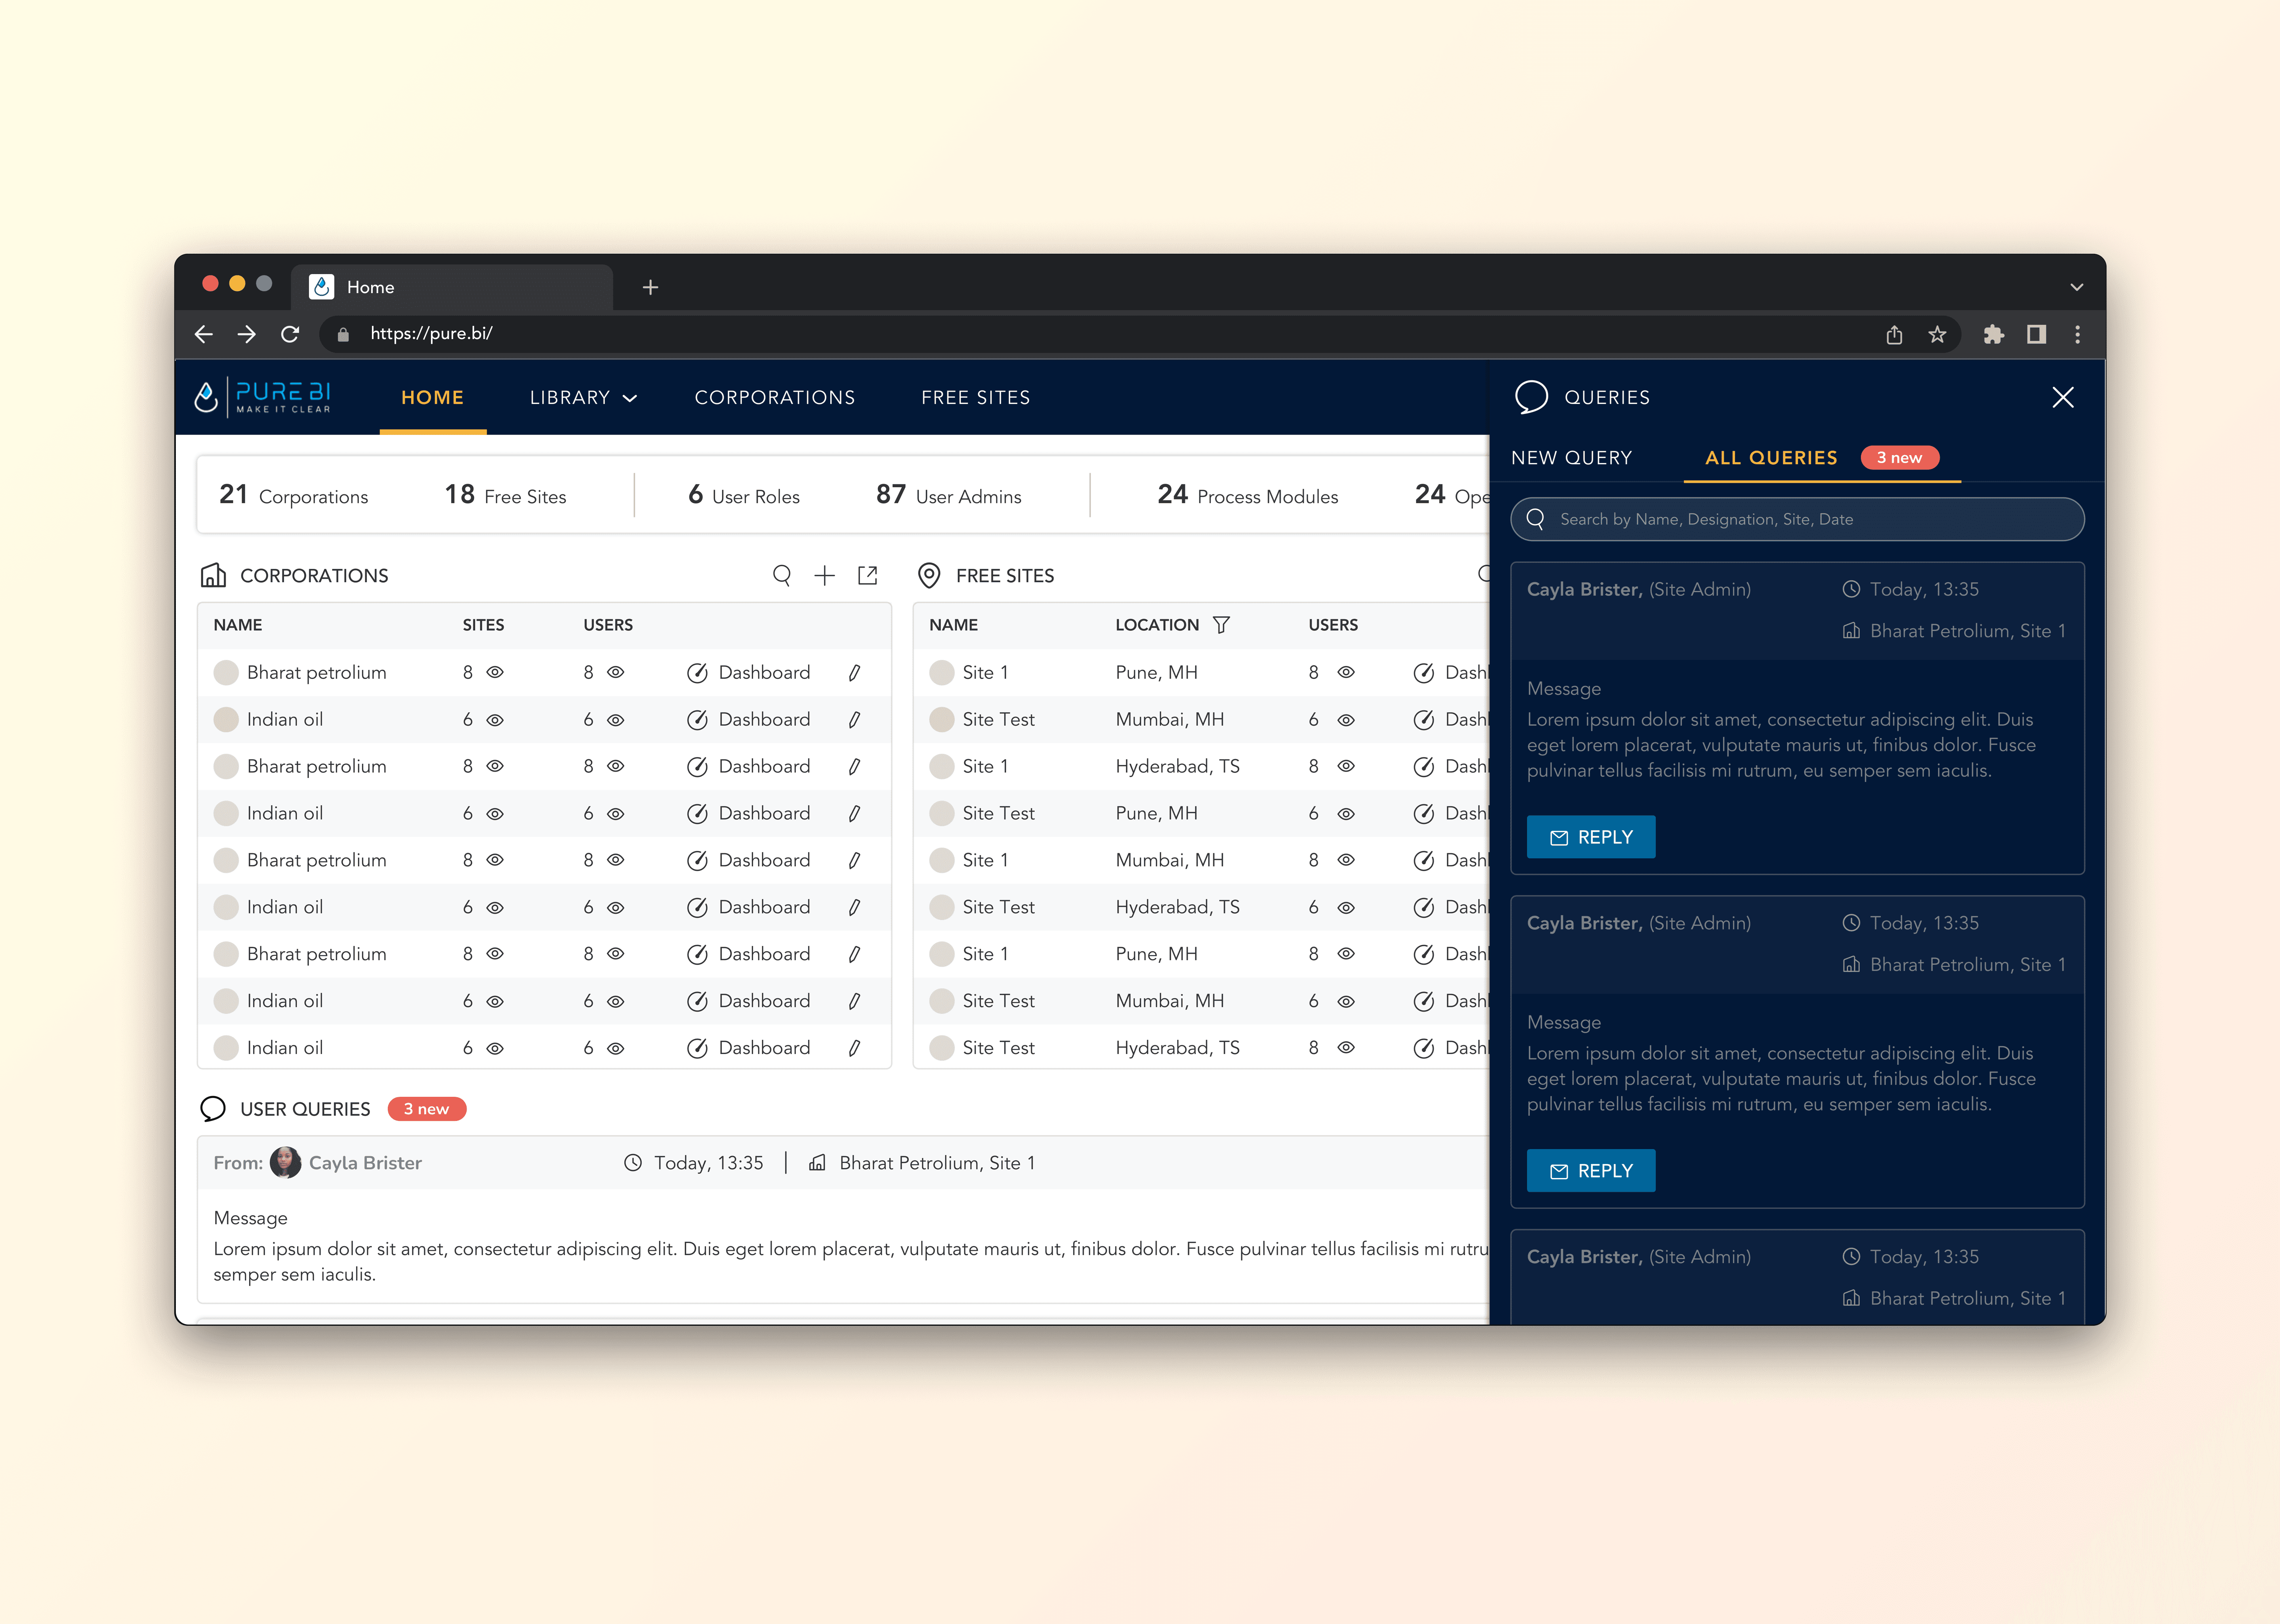Image resolution: width=2280 pixels, height=1624 pixels.
Task: Open Dashboard for first Indian oil row
Action: coord(749,720)
